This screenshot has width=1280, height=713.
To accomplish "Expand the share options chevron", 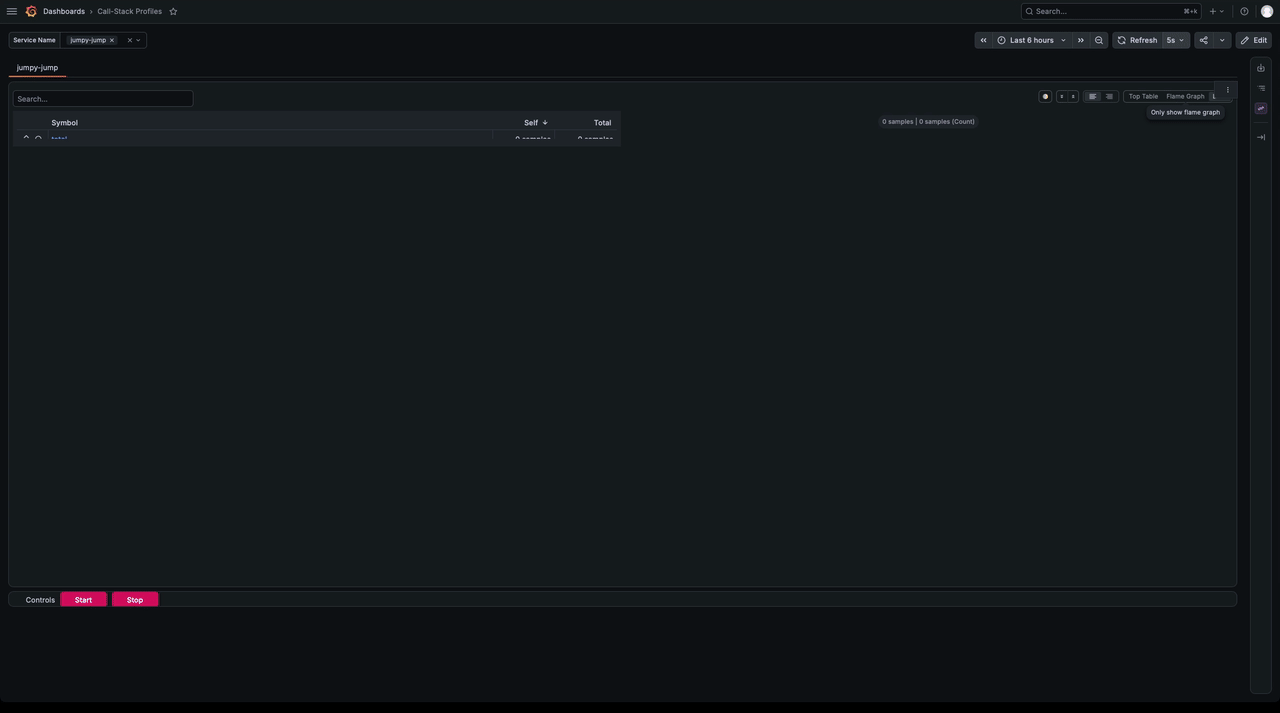I will click(x=1222, y=40).
